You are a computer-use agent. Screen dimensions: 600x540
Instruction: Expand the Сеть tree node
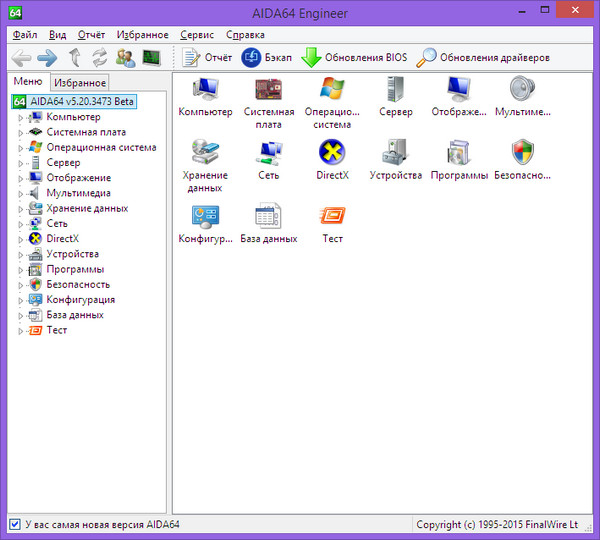coord(20,224)
